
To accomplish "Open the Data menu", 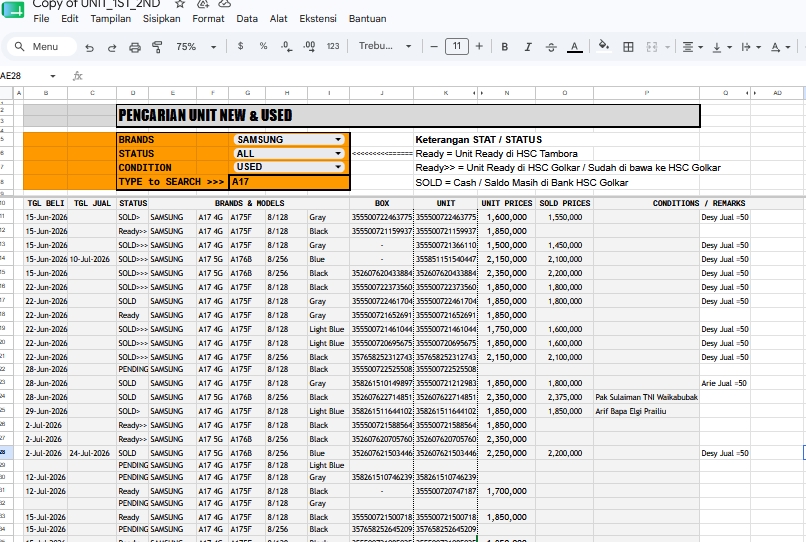I will point(247,19).
